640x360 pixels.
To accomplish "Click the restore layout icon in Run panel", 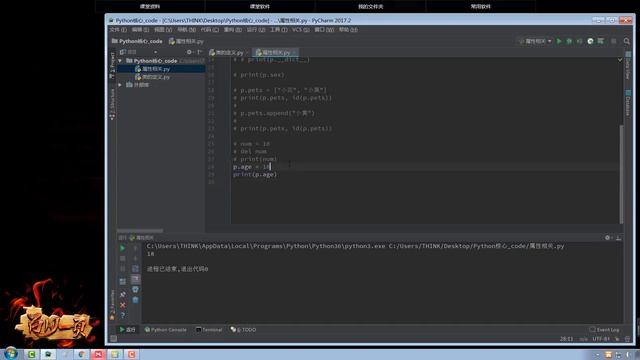I will (122, 282).
